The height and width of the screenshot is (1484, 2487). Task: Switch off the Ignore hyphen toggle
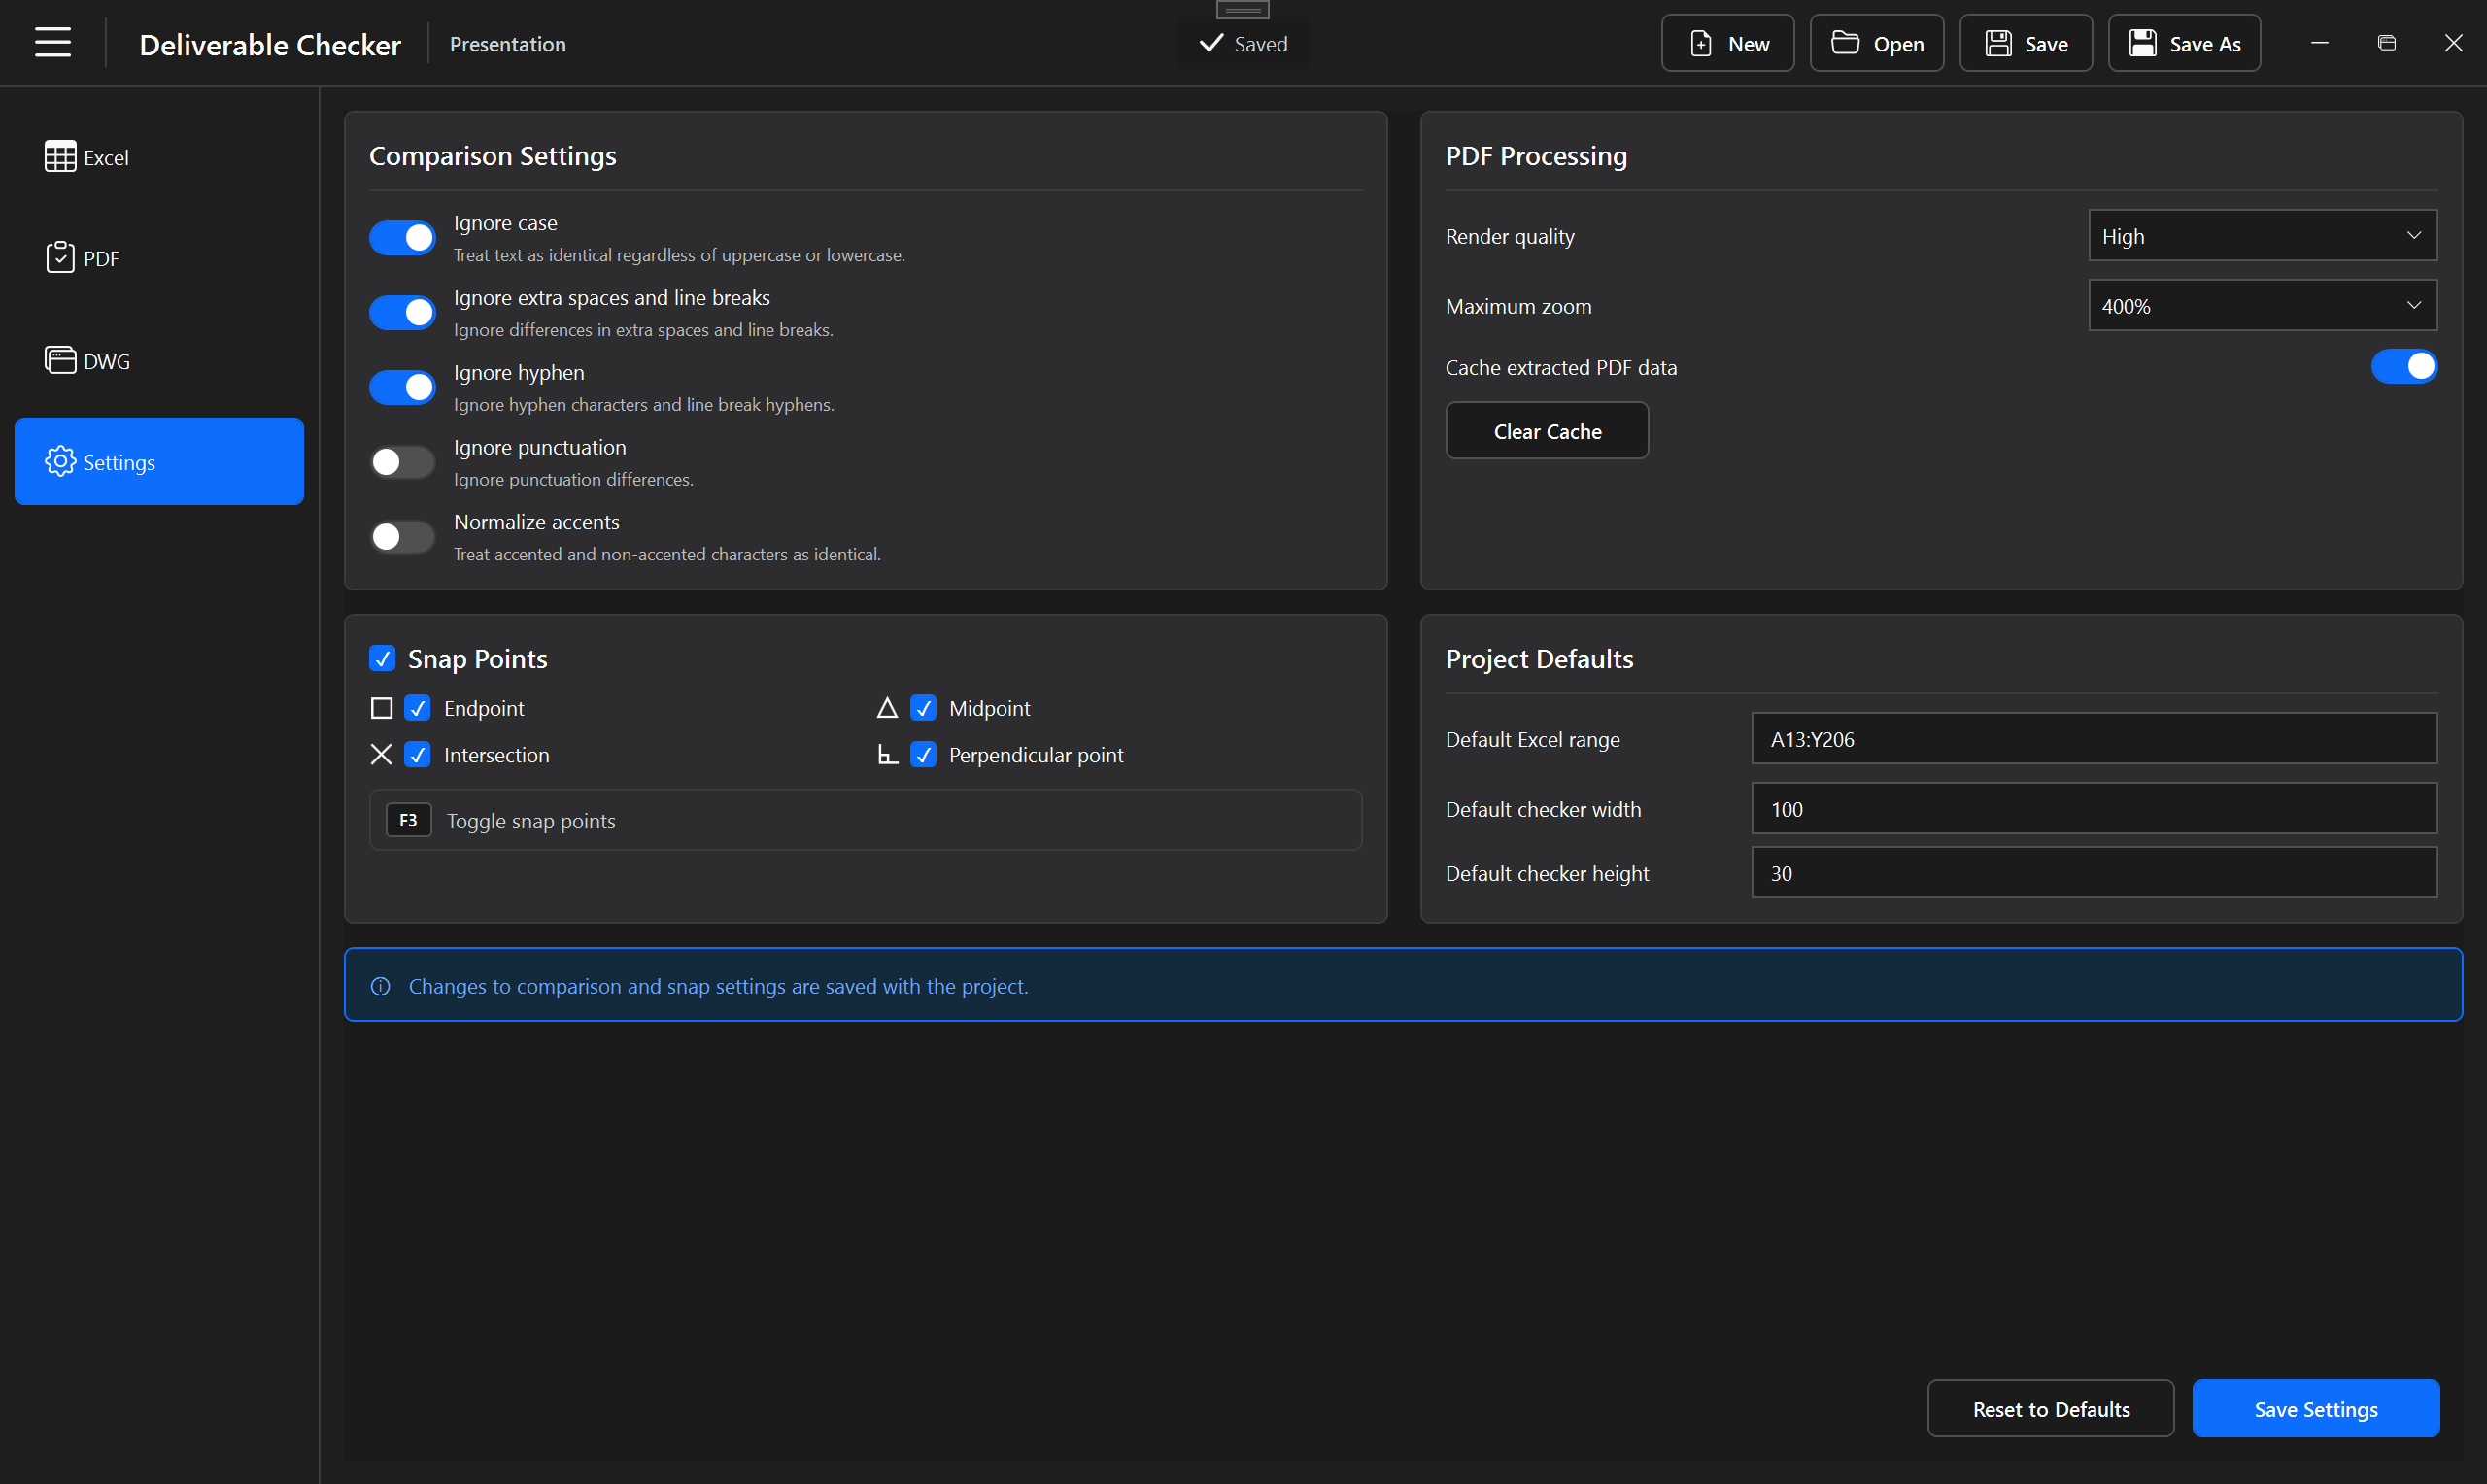pyautogui.click(x=402, y=387)
